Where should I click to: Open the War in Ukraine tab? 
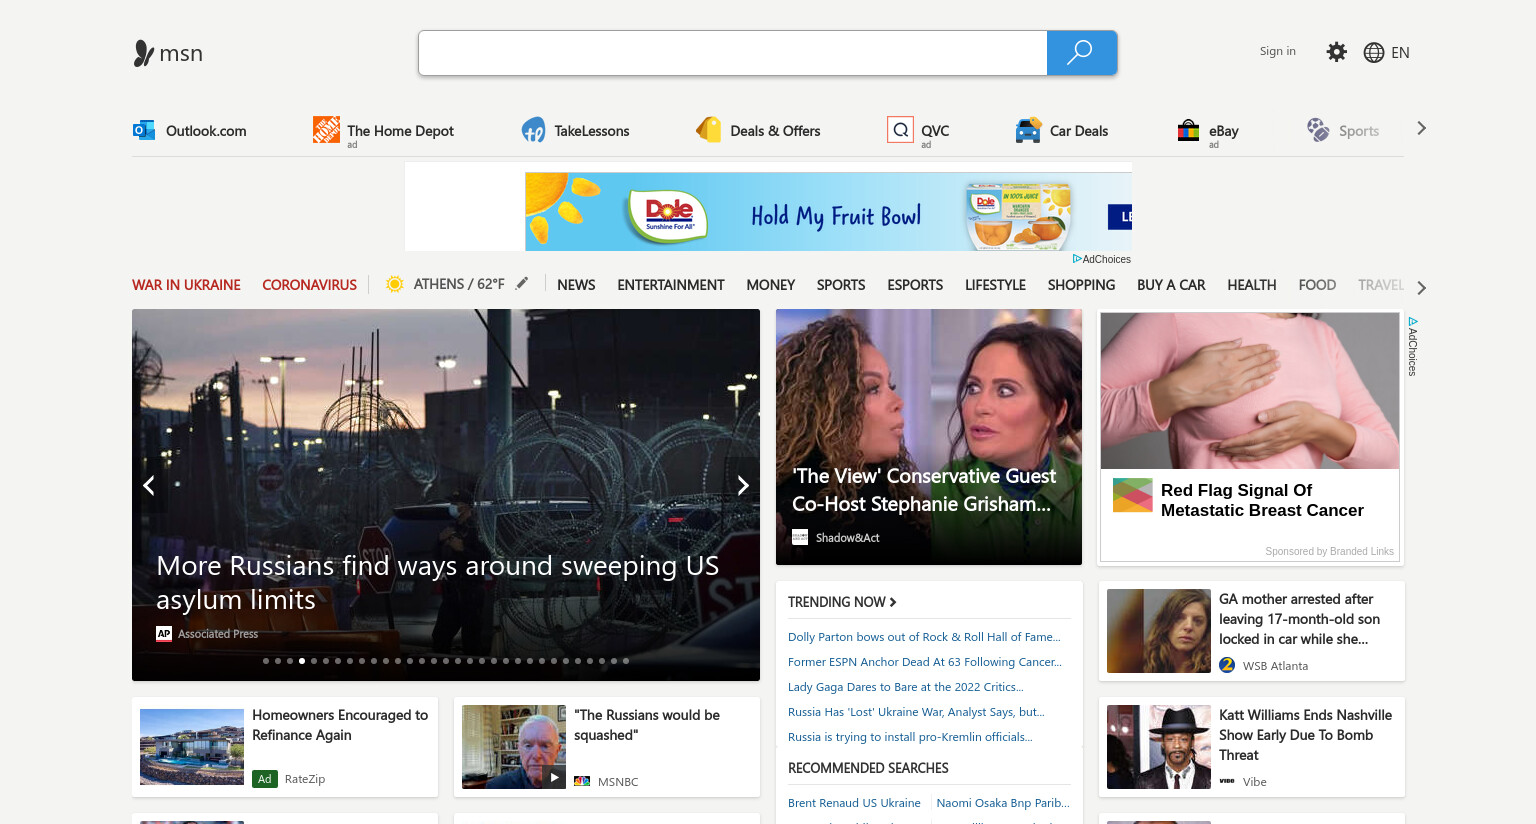[186, 285]
